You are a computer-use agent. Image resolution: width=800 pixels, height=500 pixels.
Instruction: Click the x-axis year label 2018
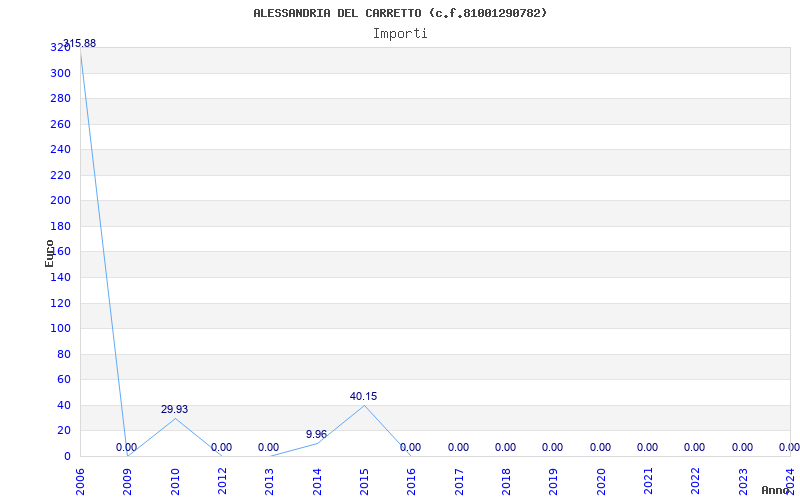[x=506, y=481]
